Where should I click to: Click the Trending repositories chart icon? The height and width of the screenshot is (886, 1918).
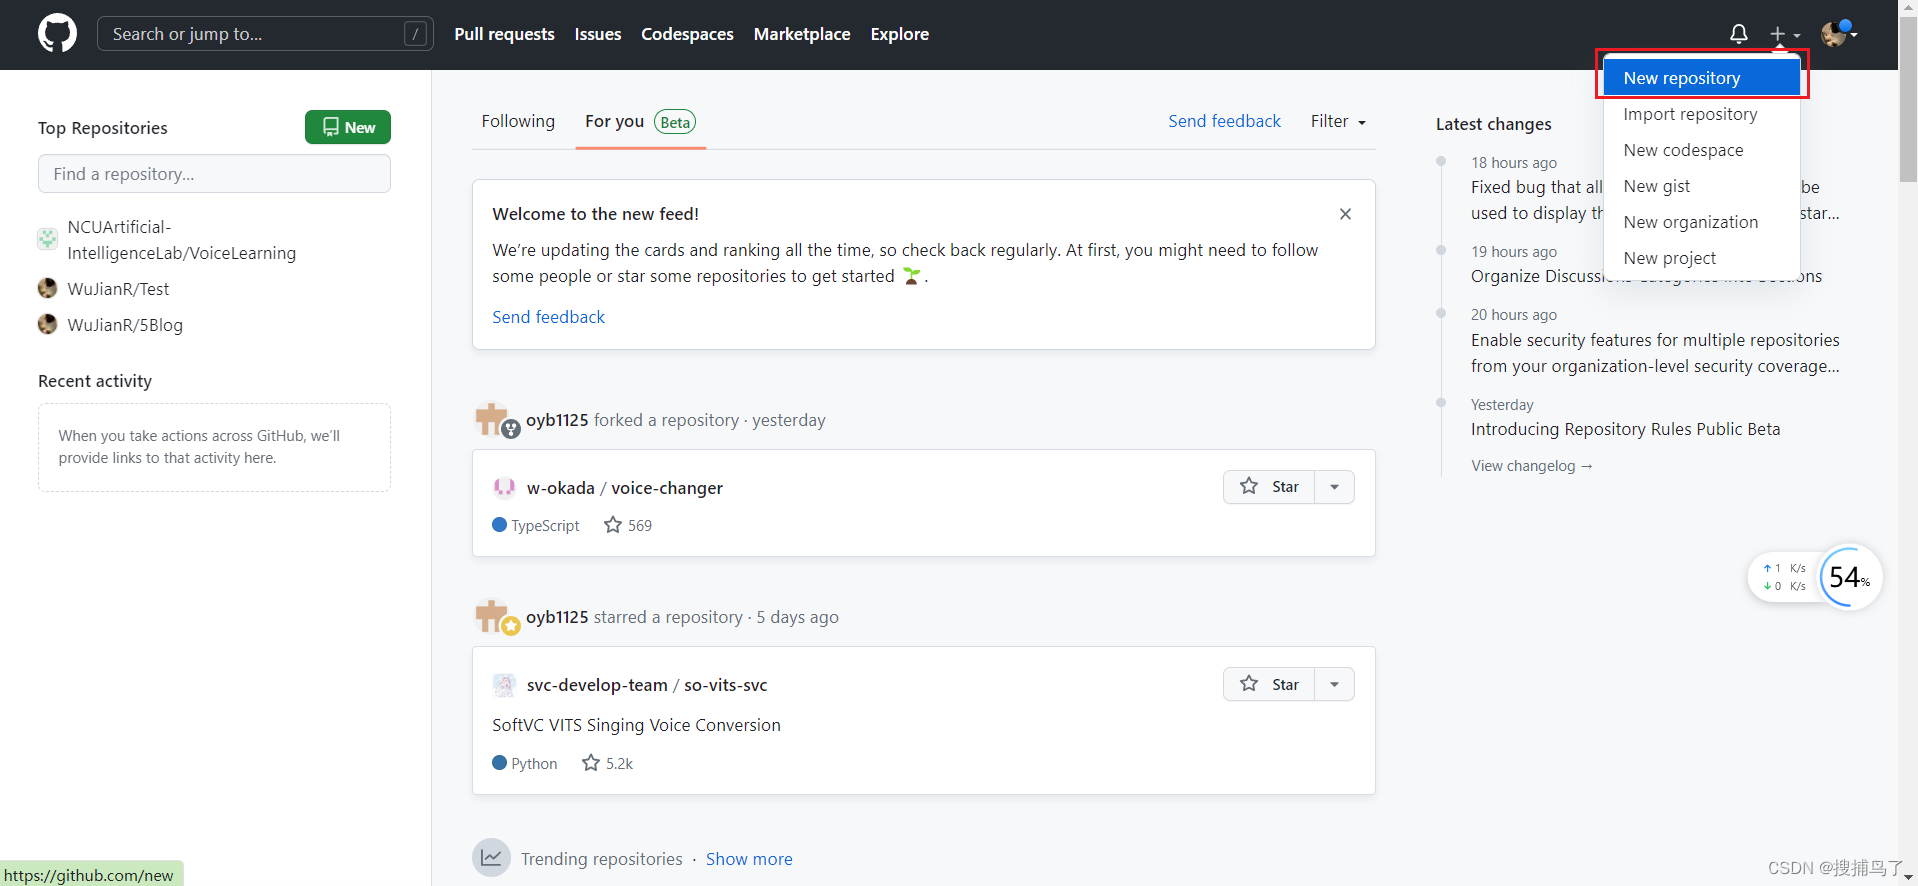(x=491, y=858)
